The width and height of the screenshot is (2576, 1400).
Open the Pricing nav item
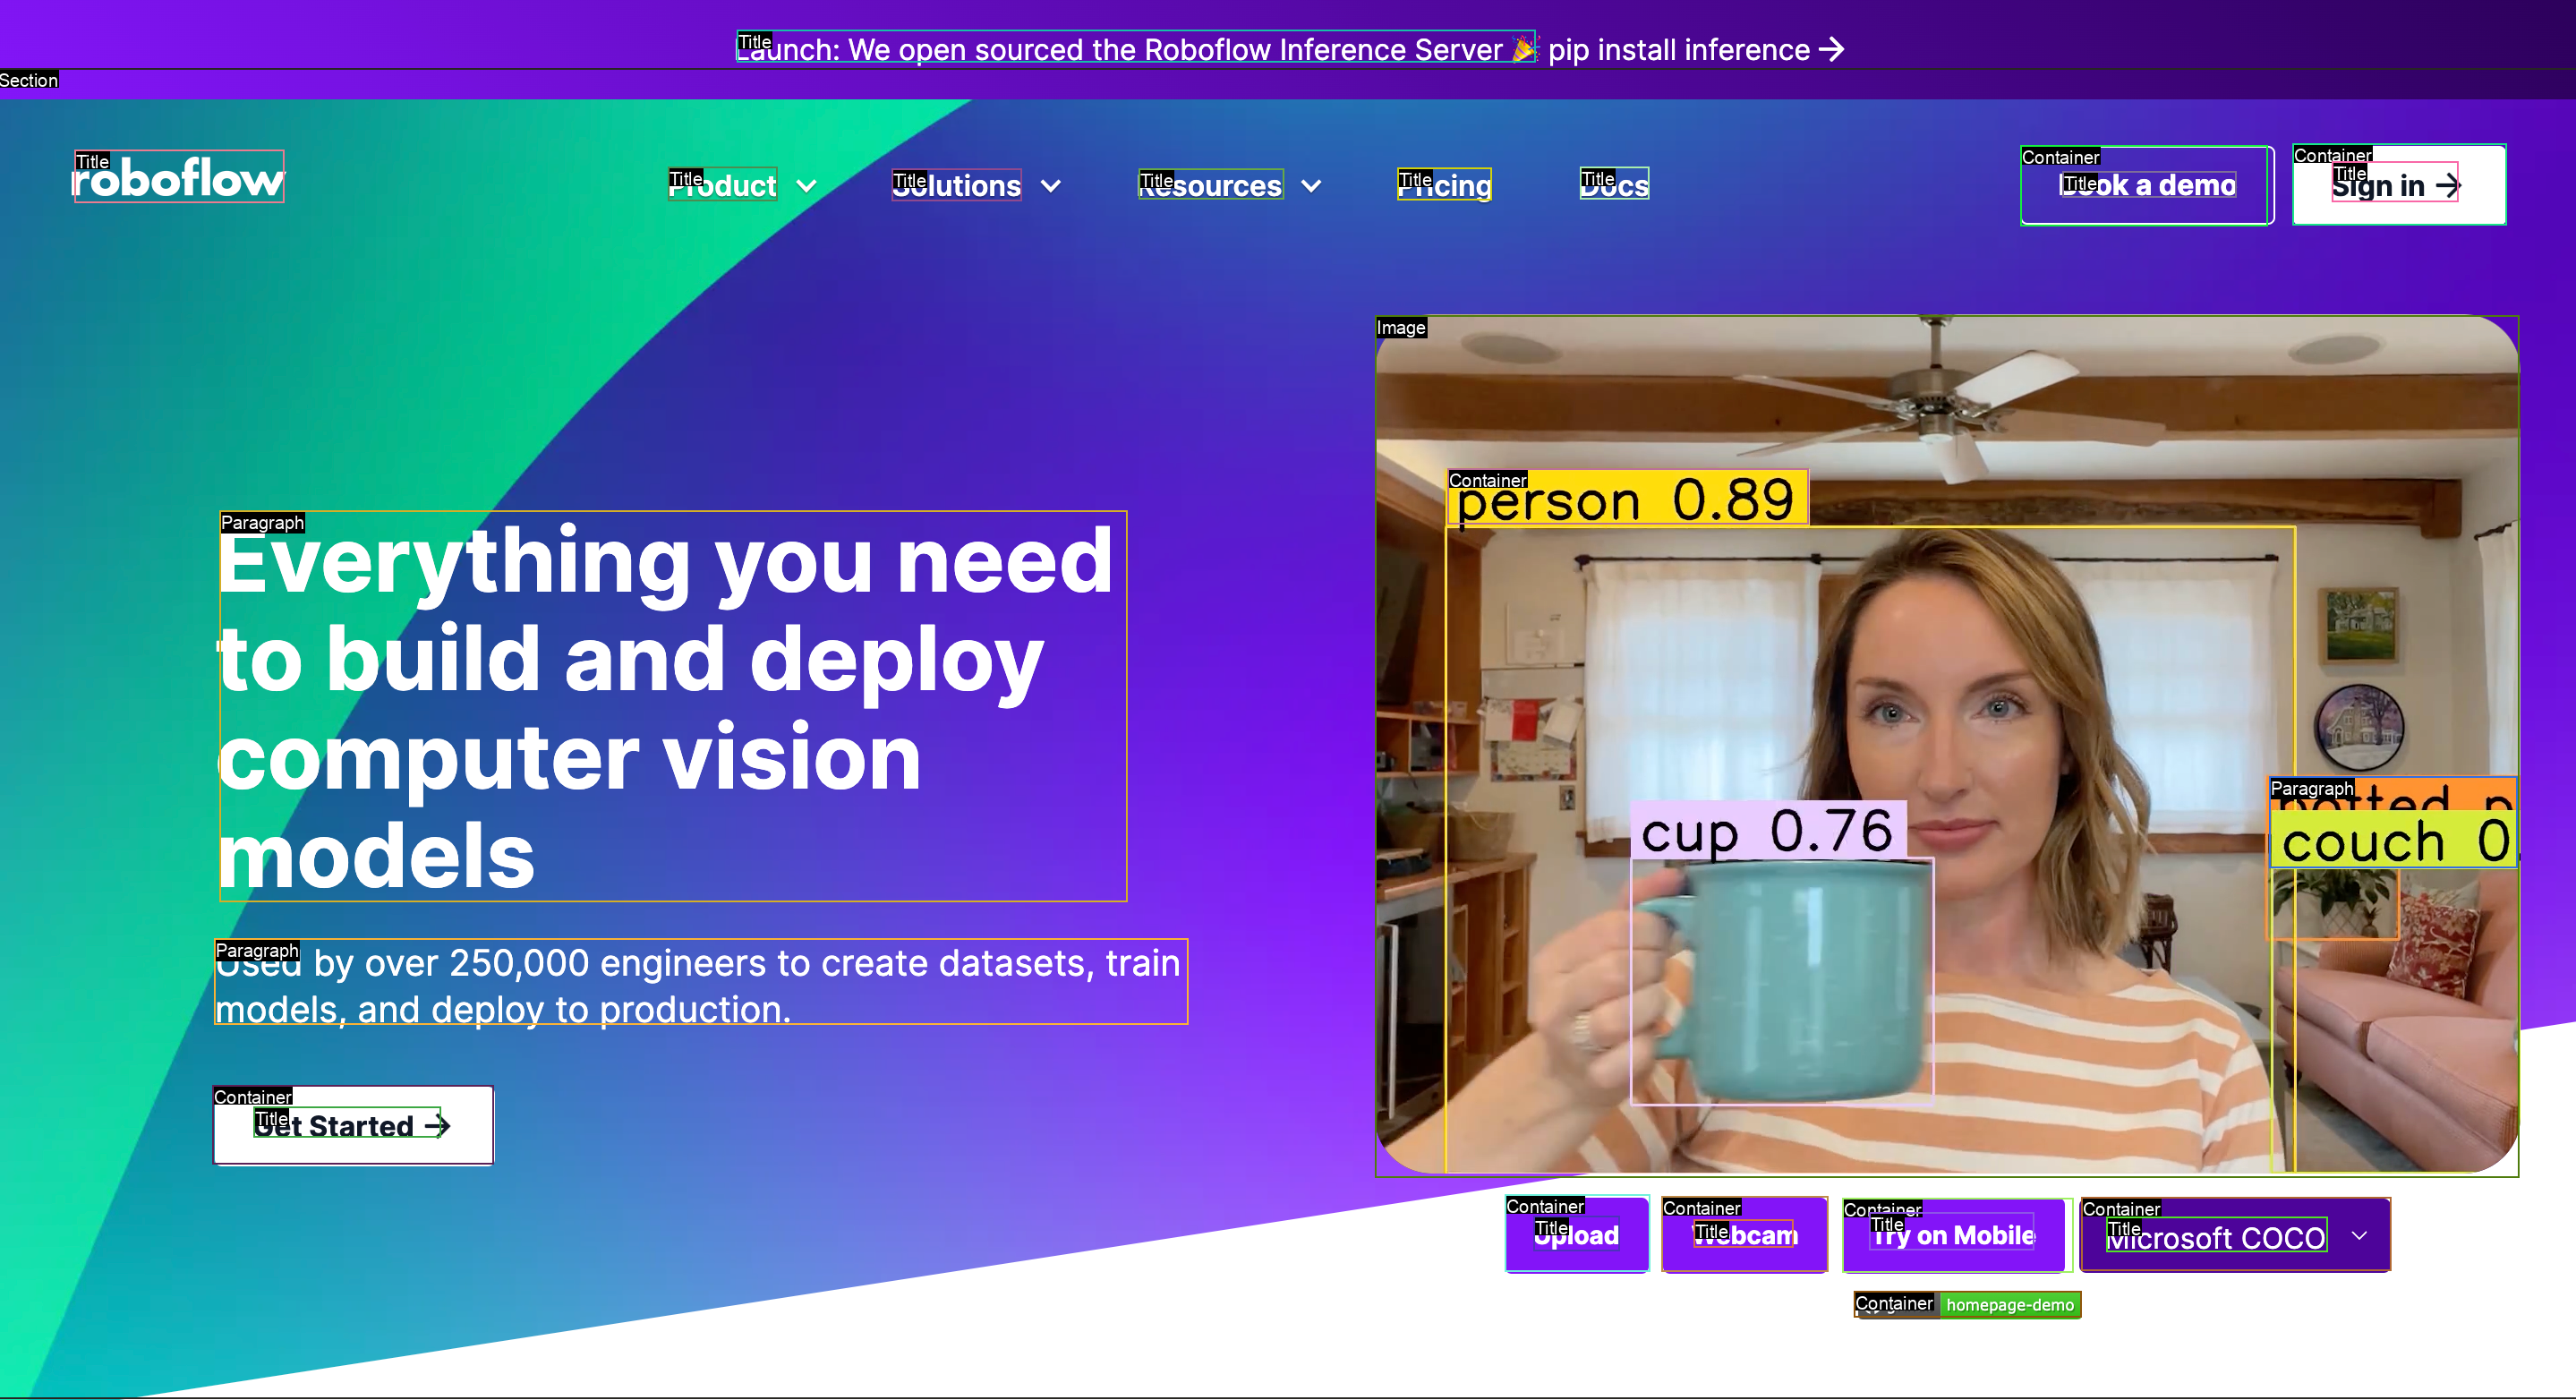pyautogui.click(x=1444, y=185)
